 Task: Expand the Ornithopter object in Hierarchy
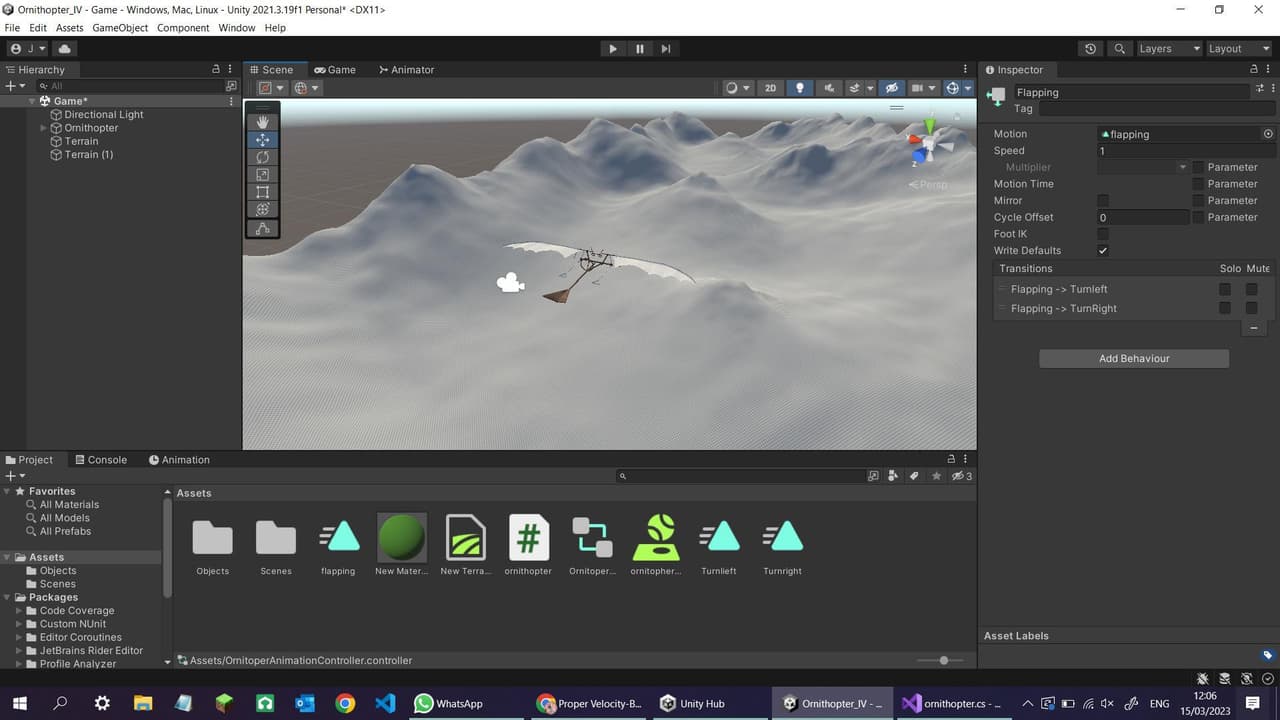coord(43,128)
